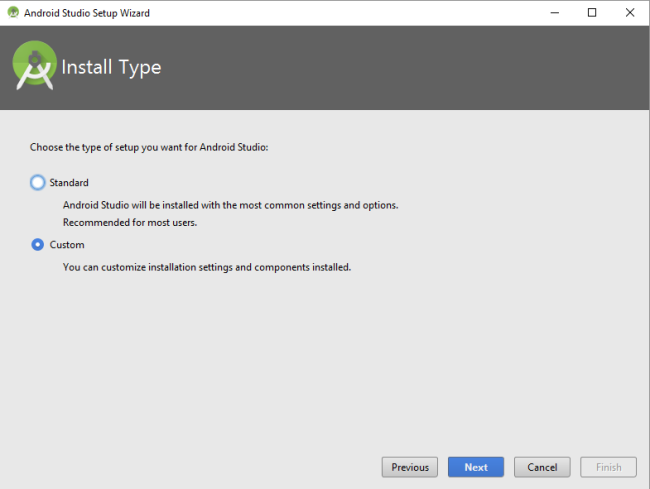Click the "most common settings and options" description
650x489 pixels.
(230, 205)
